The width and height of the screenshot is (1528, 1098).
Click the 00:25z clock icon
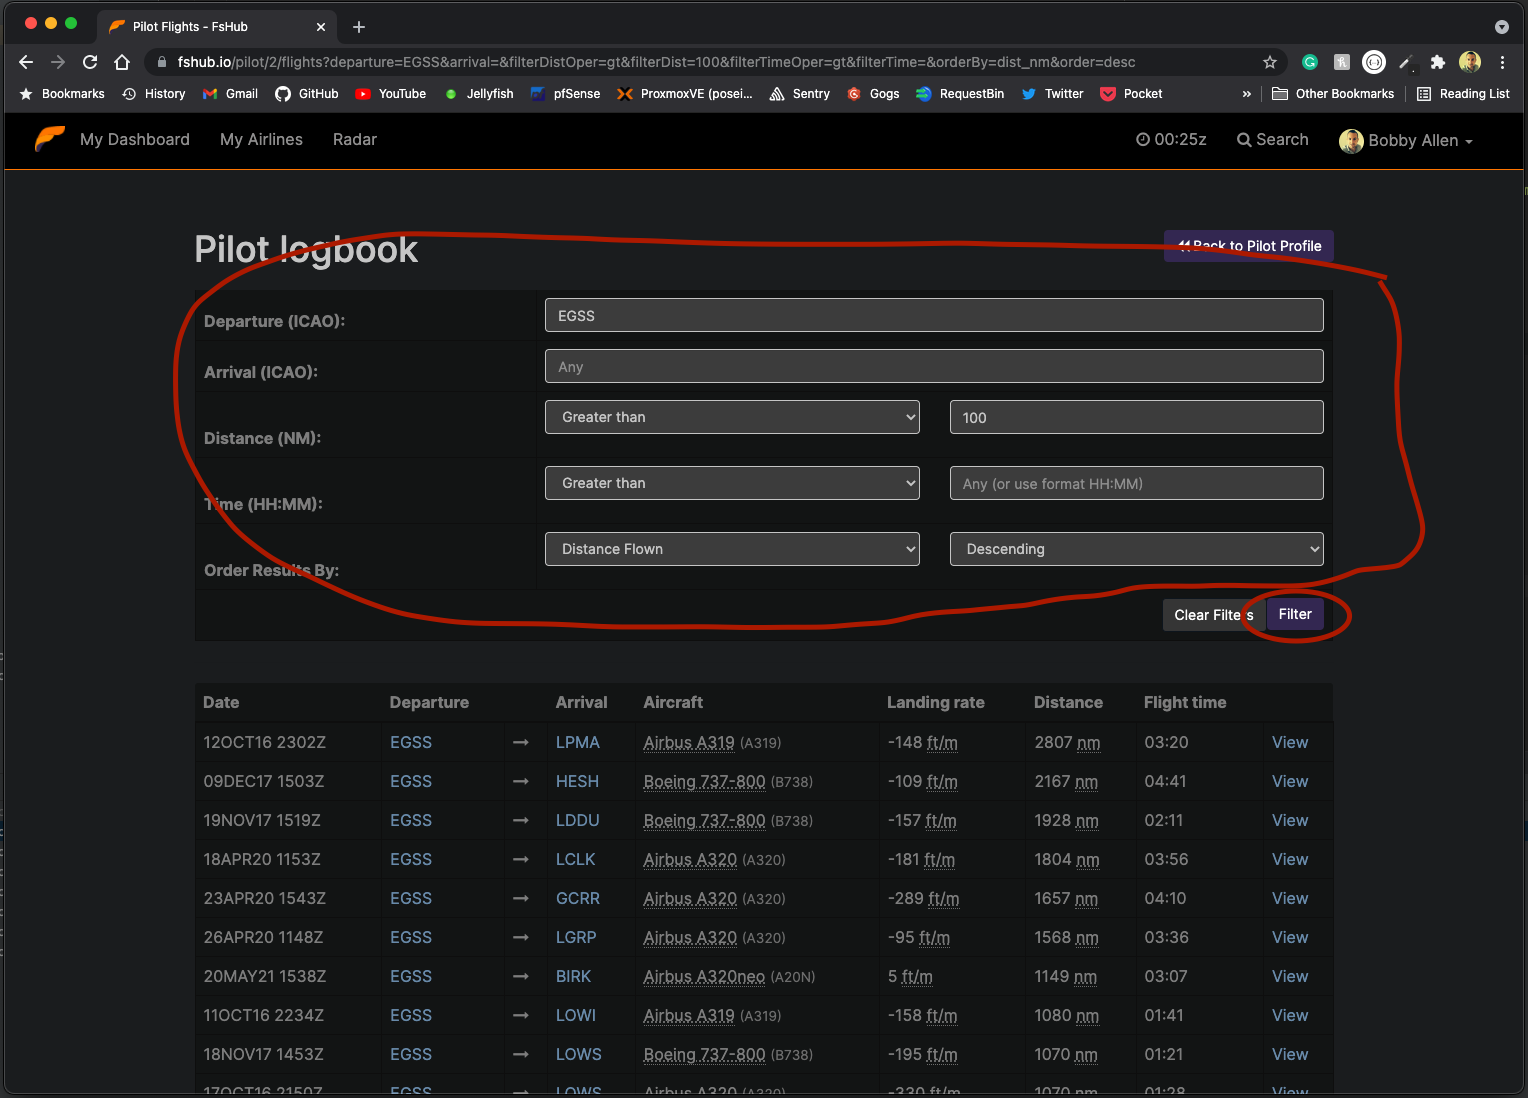(x=1143, y=139)
